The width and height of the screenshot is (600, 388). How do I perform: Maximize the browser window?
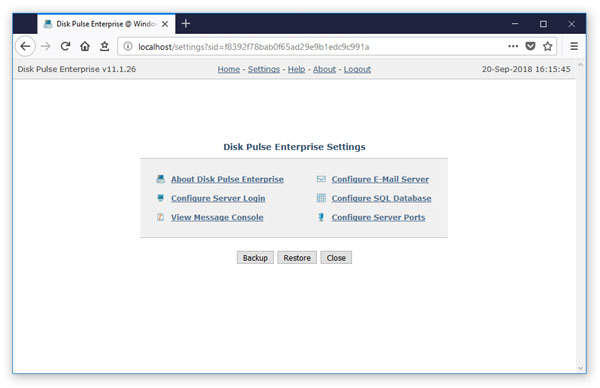543,24
